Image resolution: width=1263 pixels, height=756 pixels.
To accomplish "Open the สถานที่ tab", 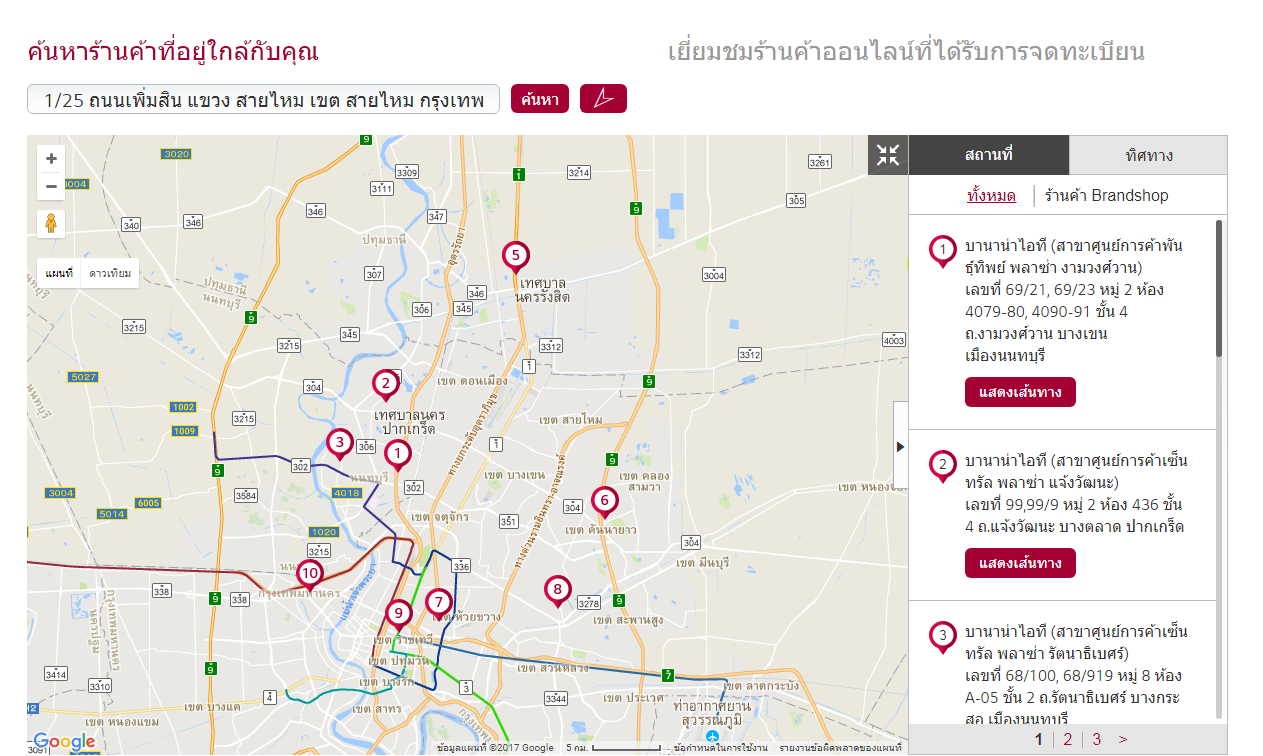I will click(x=989, y=155).
